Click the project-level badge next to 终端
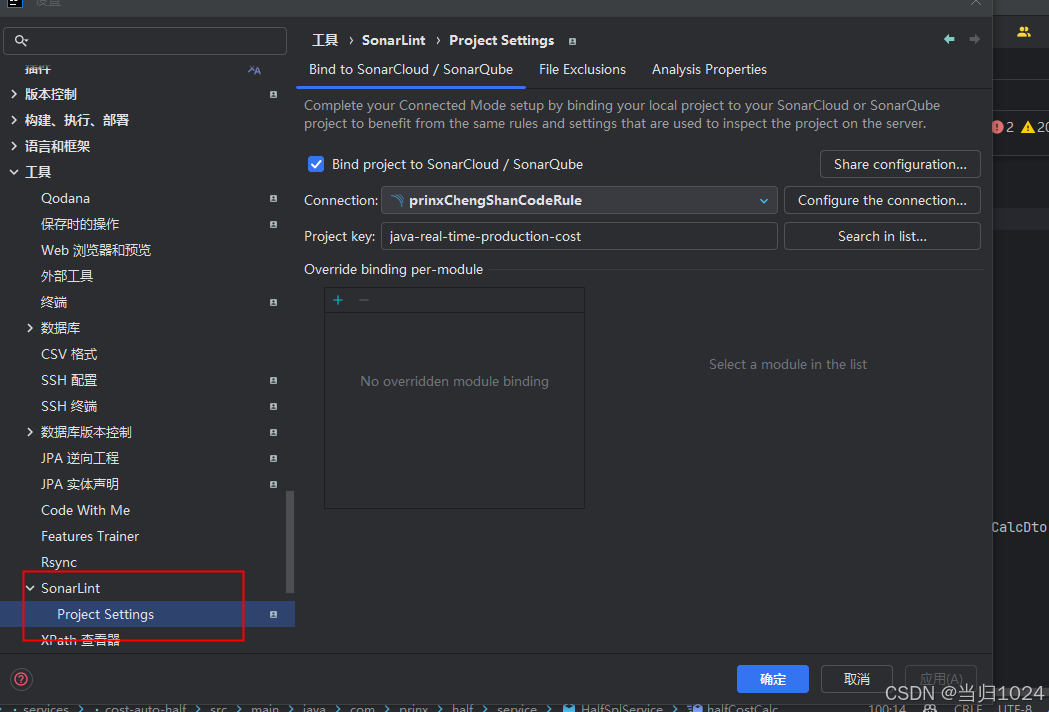 [x=273, y=302]
